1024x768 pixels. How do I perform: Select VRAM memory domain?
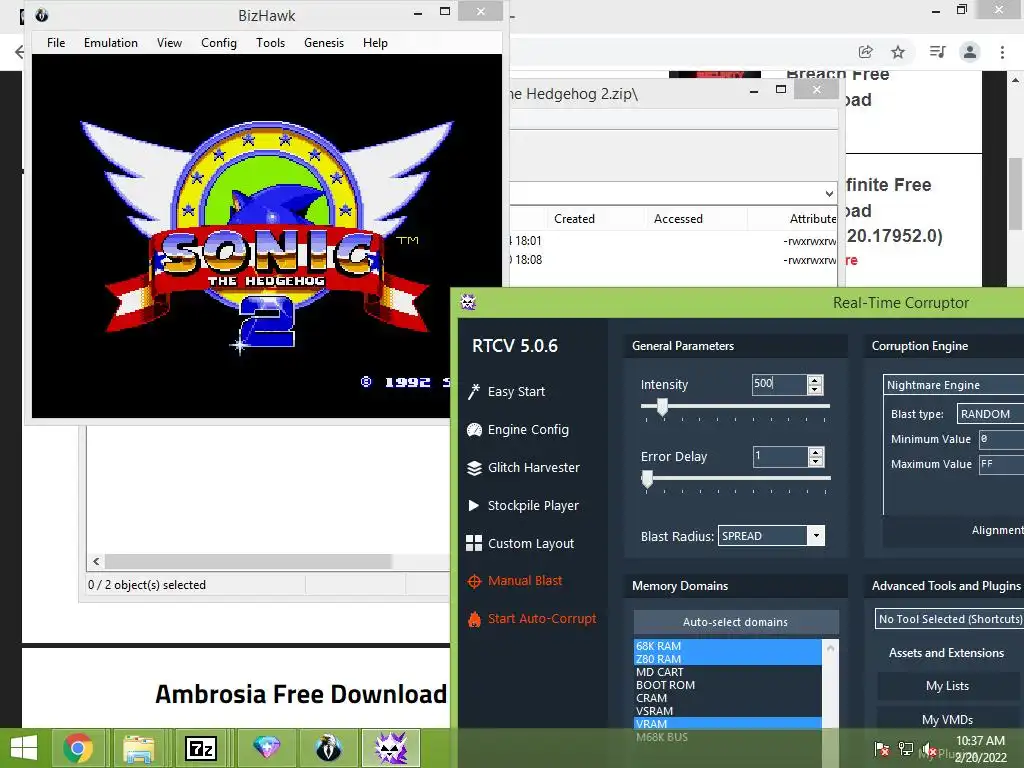tap(728, 724)
